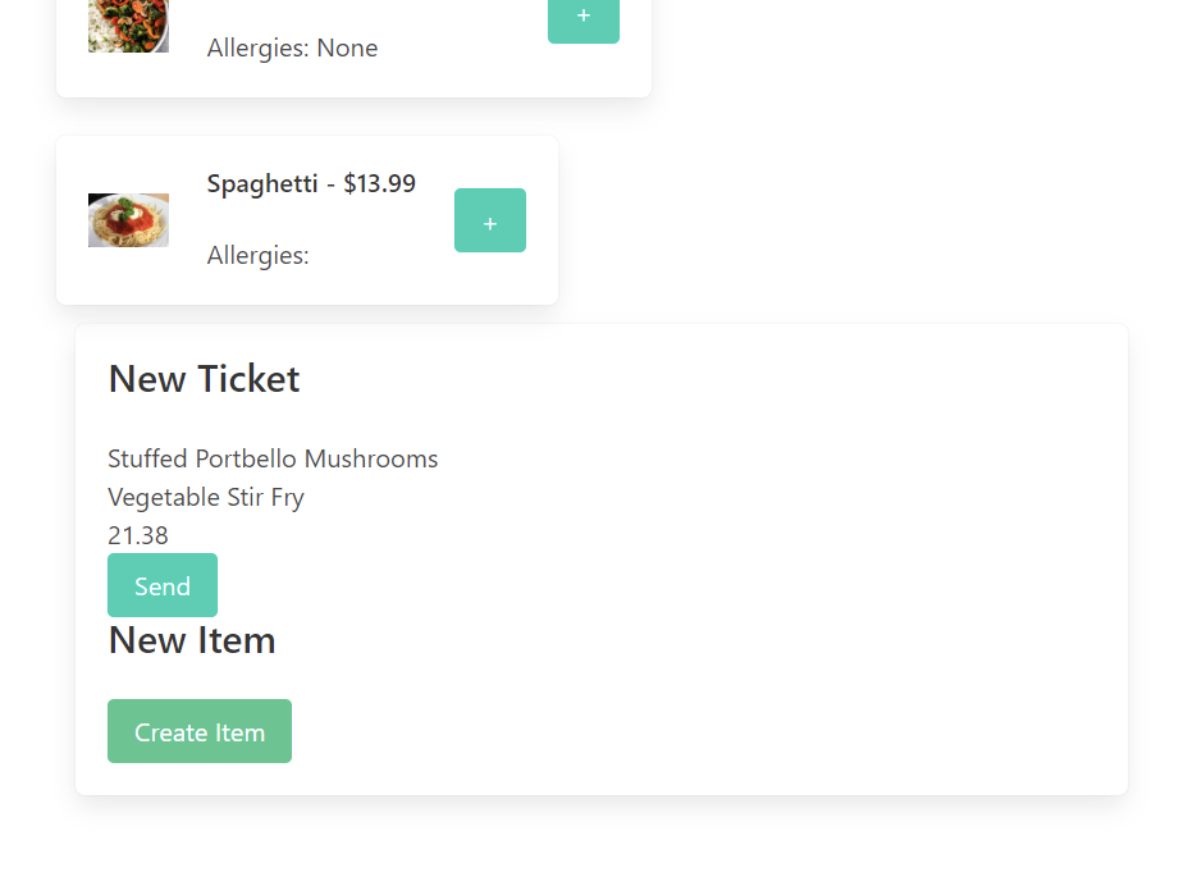The height and width of the screenshot is (873, 1179).
Task: Click the Spaghetti dish name
Action: (262, 184)
